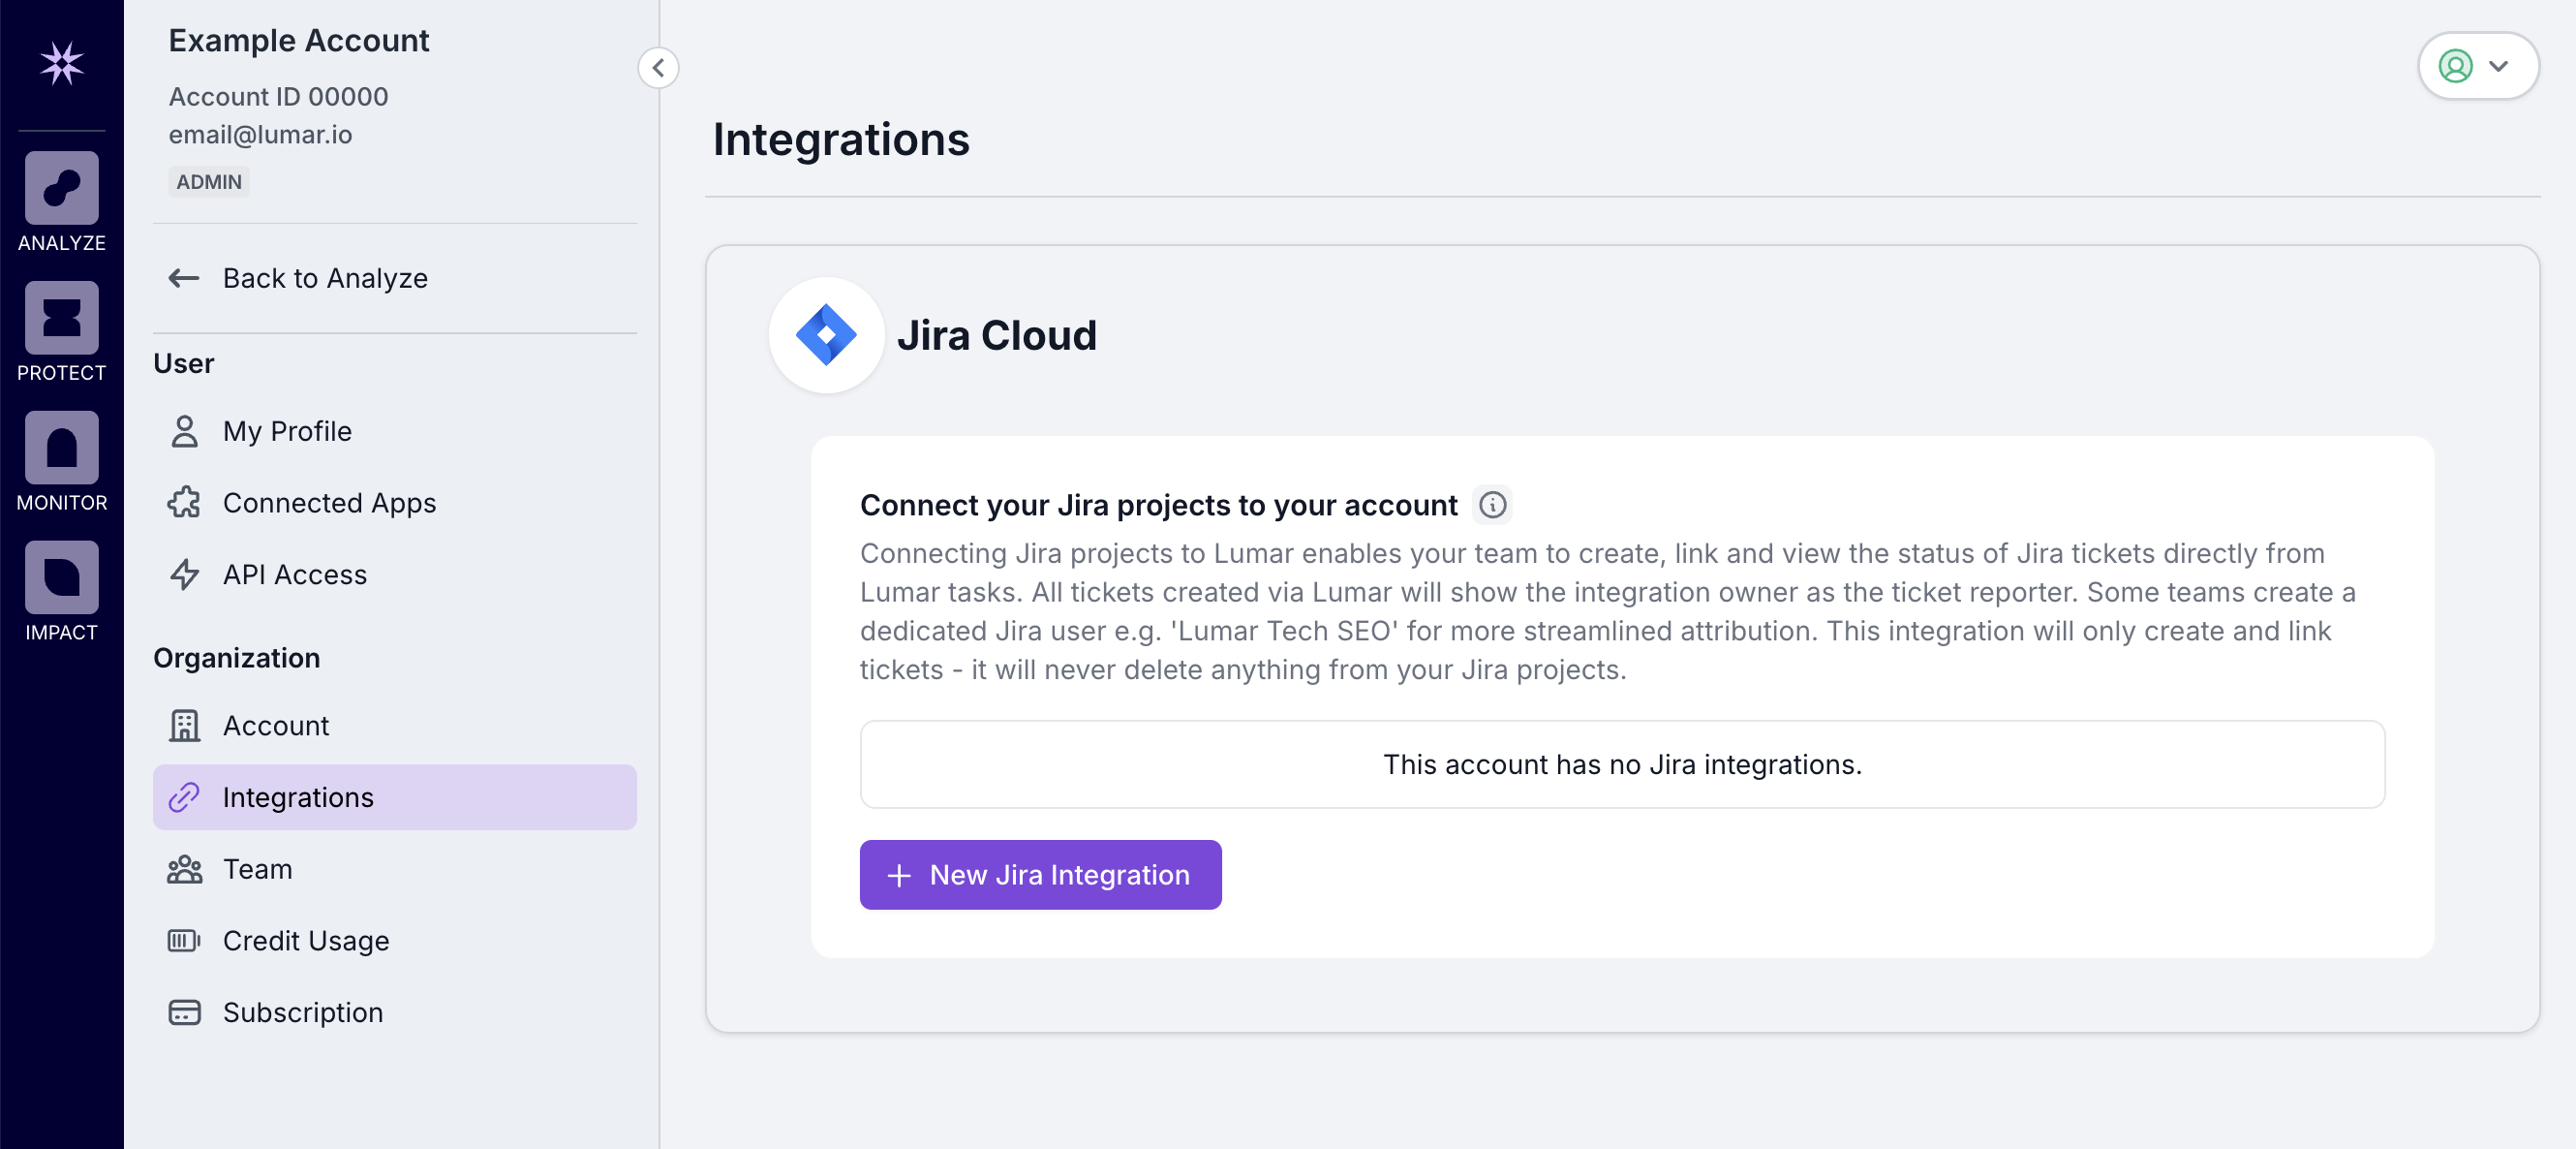Open Subscription settings

click(302, 1013)
